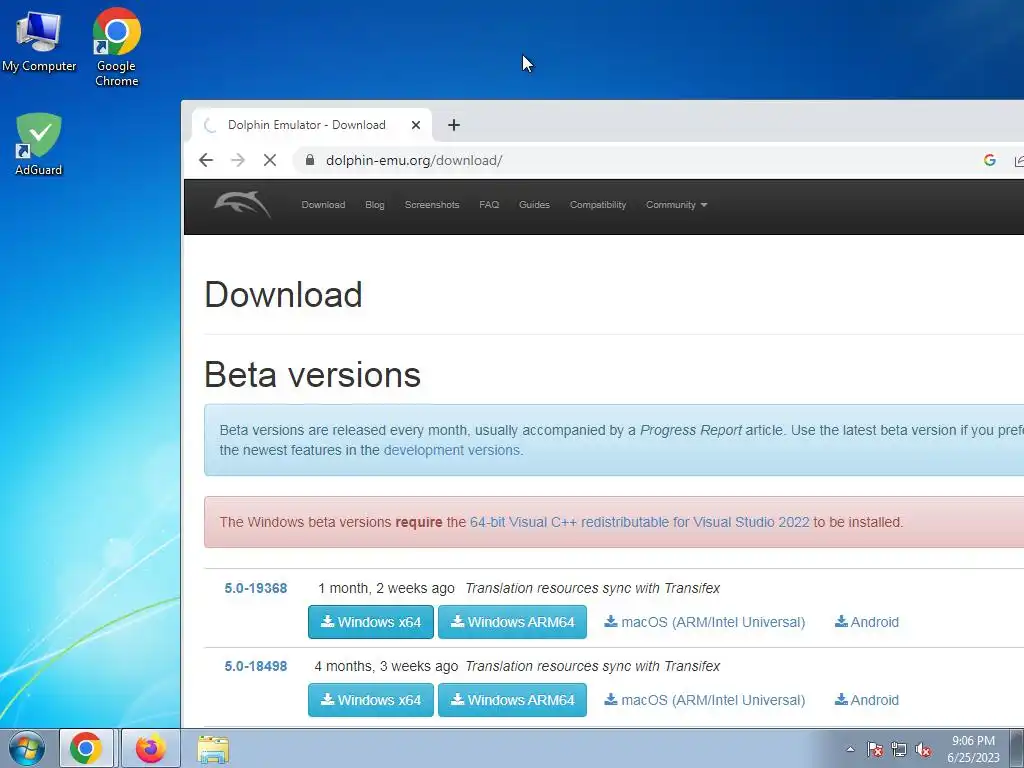The image size is (1024, 768).
Task: Close the Dolphin Emulator tab
Action: pyautogui.click(x=416, y=125)
